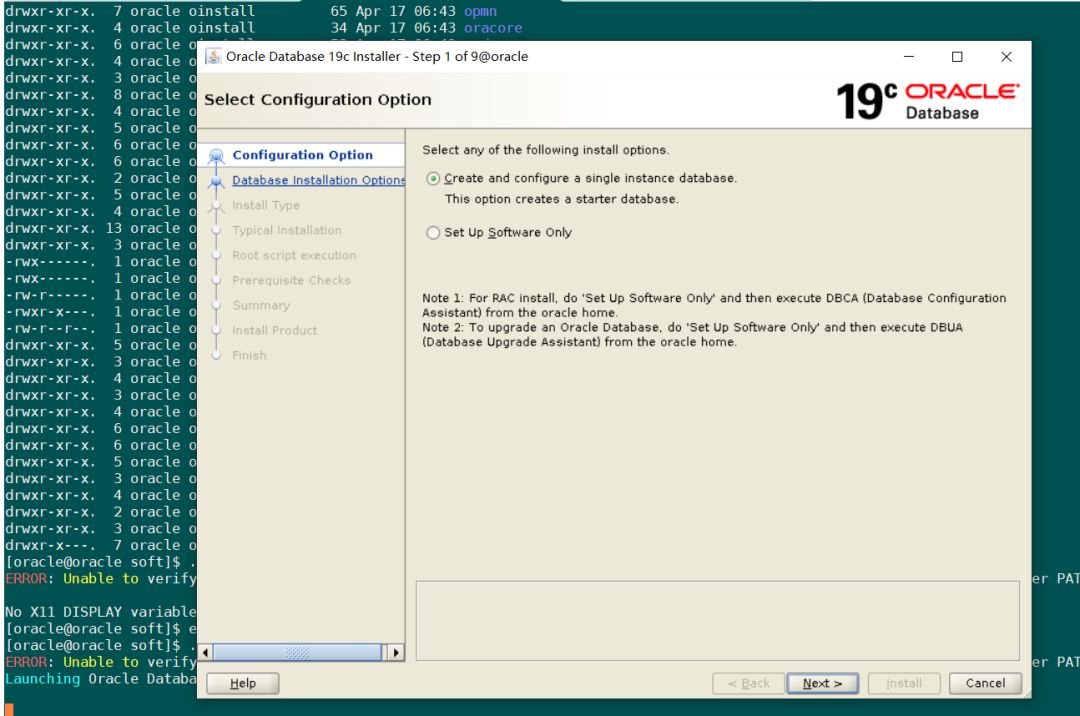Cancel the Oracle installer
The width and height of the screenshot is (1080, 716).
point(985,683)
